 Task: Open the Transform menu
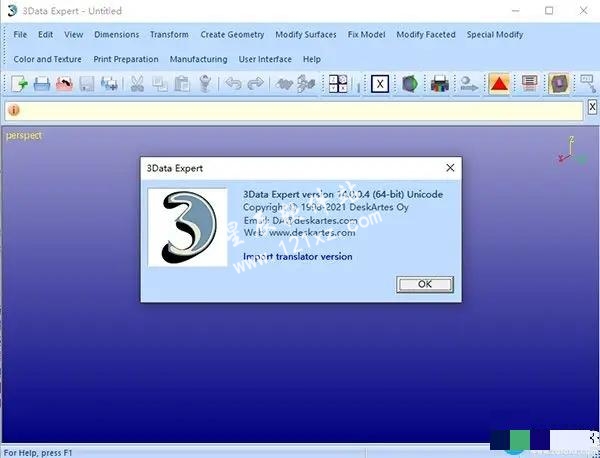(x=169, y=34)
